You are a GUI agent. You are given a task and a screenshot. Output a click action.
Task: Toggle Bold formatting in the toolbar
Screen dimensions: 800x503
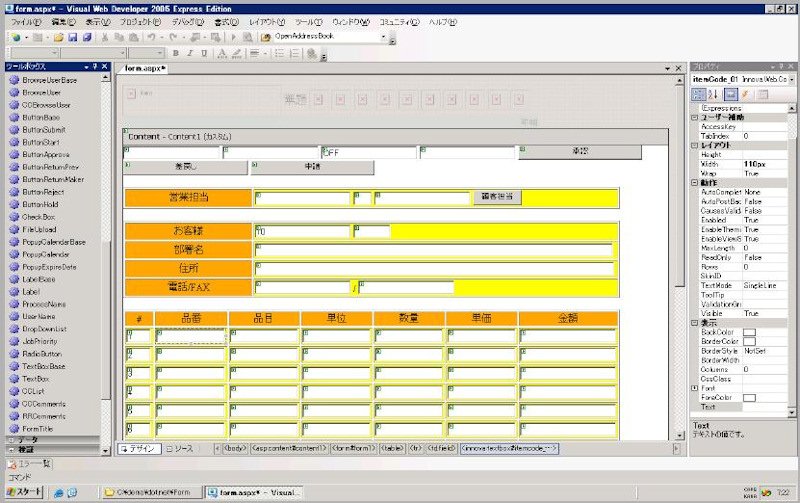176,53
